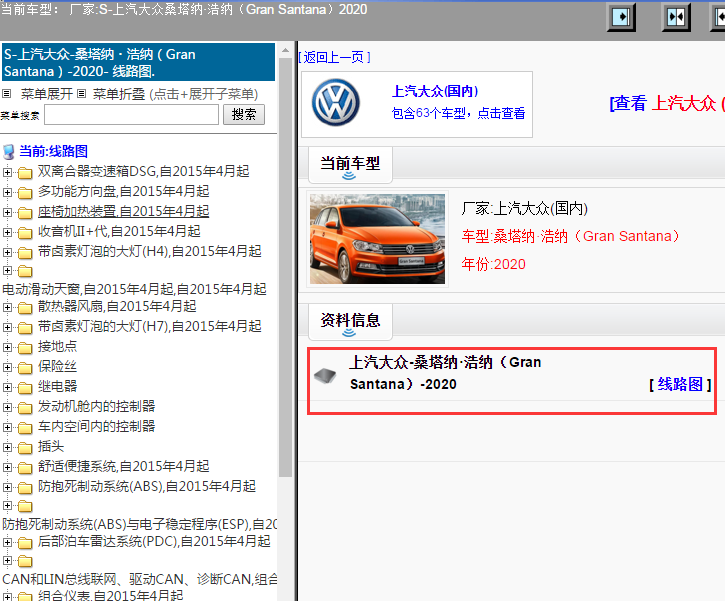Expand the 双离合器变速箱DSG tree node

tap(7, 172)
